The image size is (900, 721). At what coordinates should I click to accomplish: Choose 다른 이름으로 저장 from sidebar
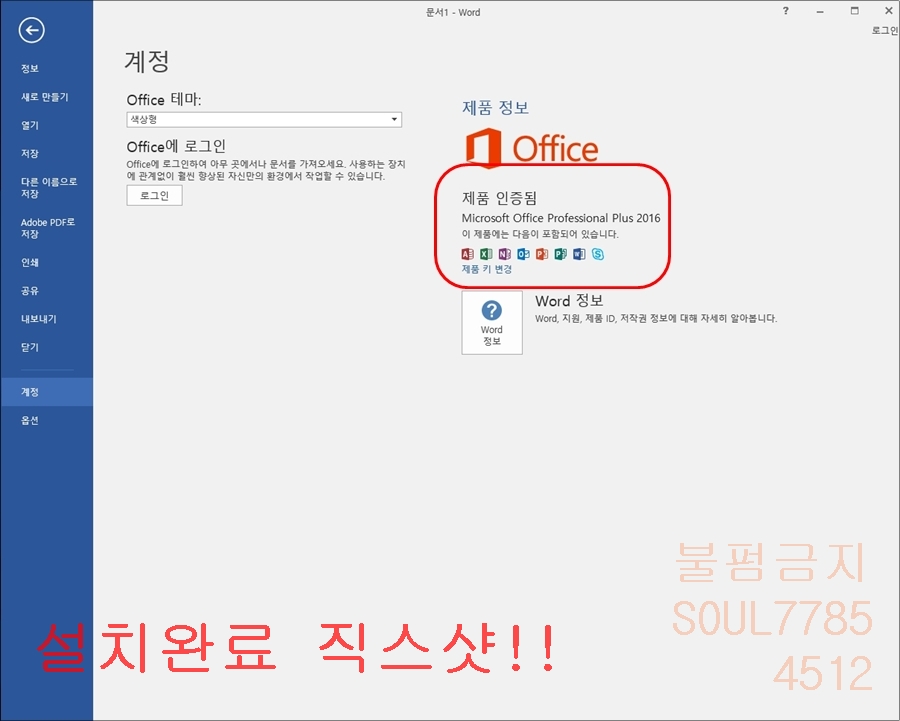[x=49, y=188]
